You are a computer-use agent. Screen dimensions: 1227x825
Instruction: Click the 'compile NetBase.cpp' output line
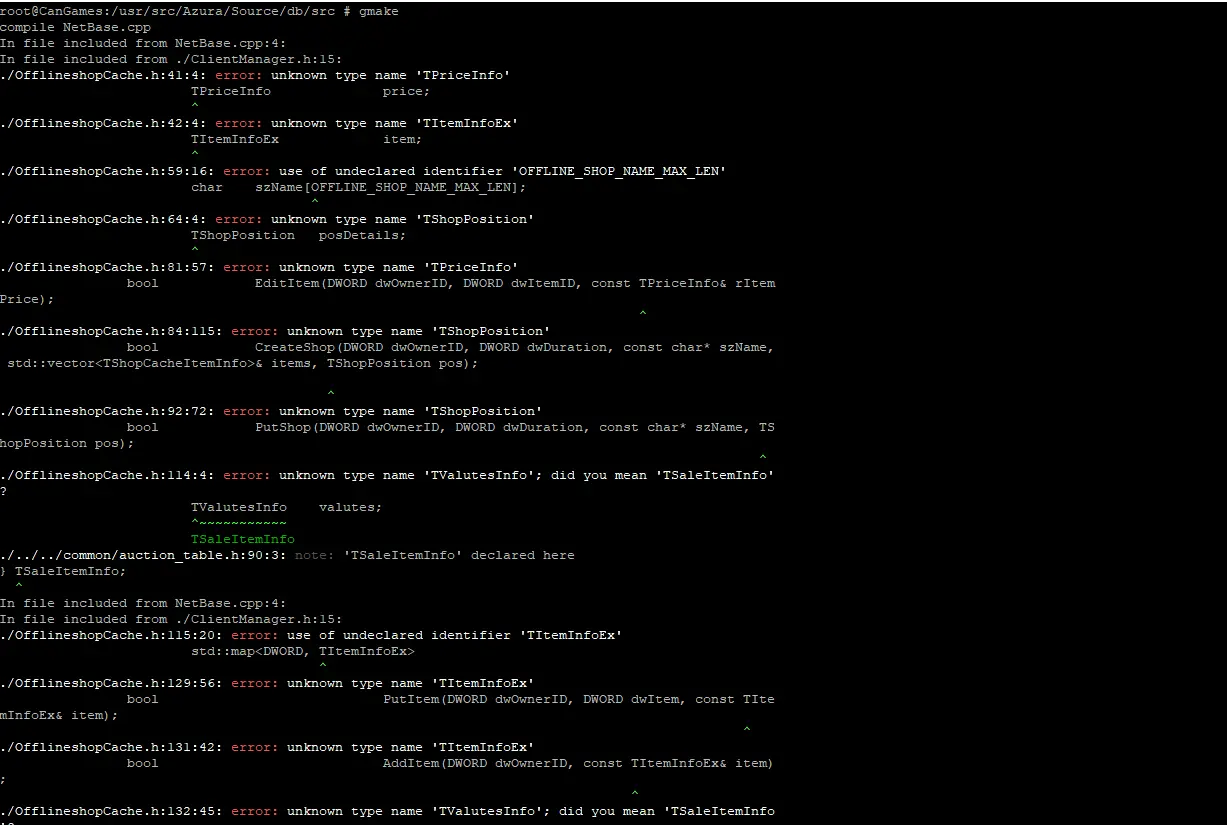[x=75, y=27]
